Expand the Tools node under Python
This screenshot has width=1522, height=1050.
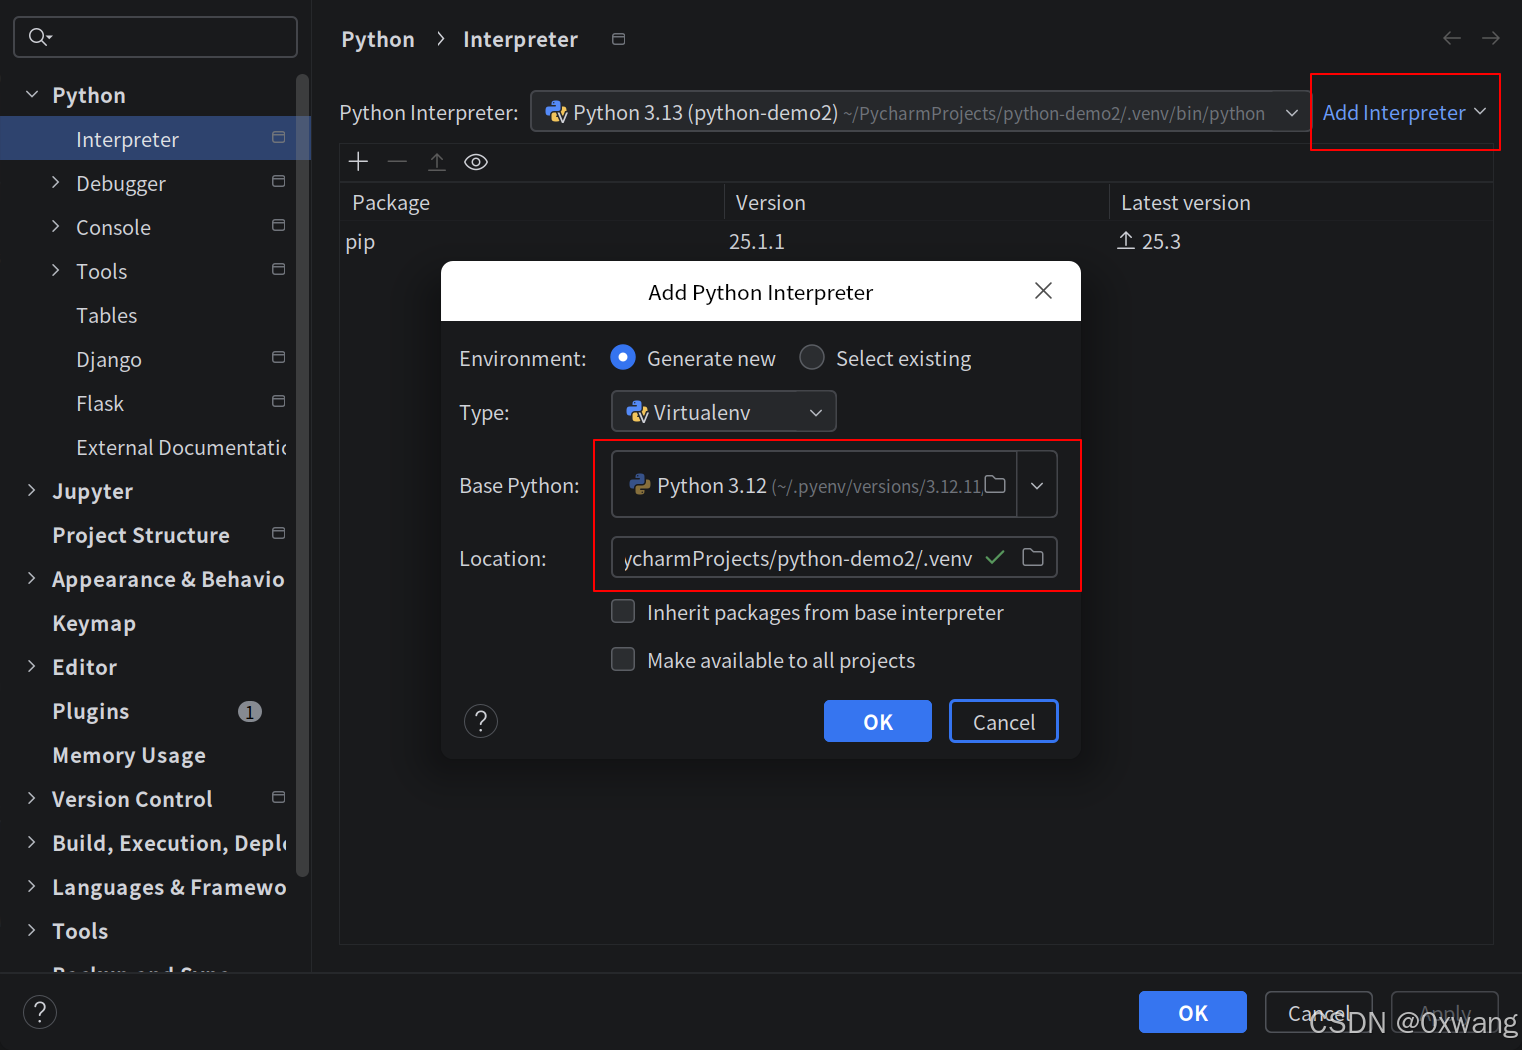pyautogui.click(x=56, y=270)
